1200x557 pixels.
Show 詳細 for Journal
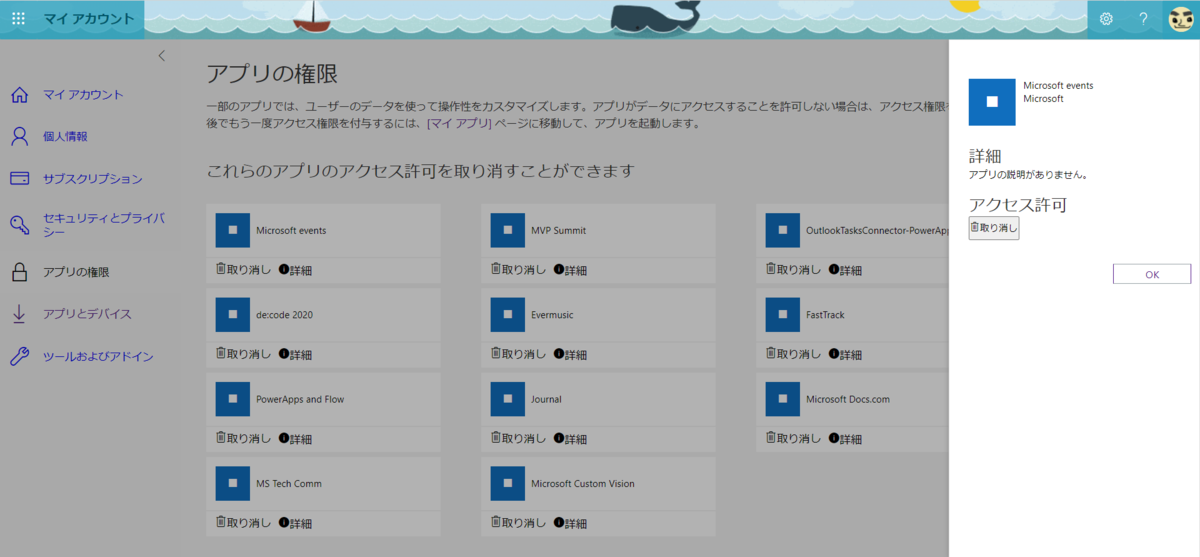point(570,438)
